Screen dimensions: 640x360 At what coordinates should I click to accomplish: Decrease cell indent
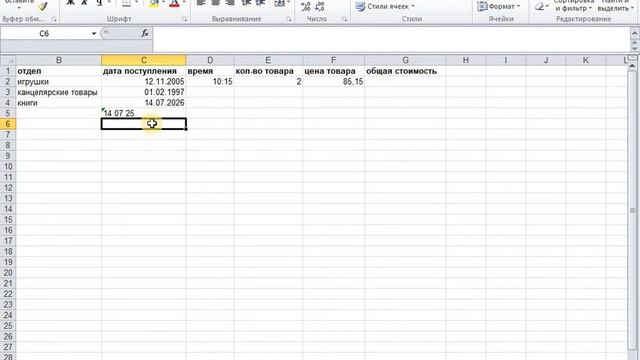(x=246, y=3)
